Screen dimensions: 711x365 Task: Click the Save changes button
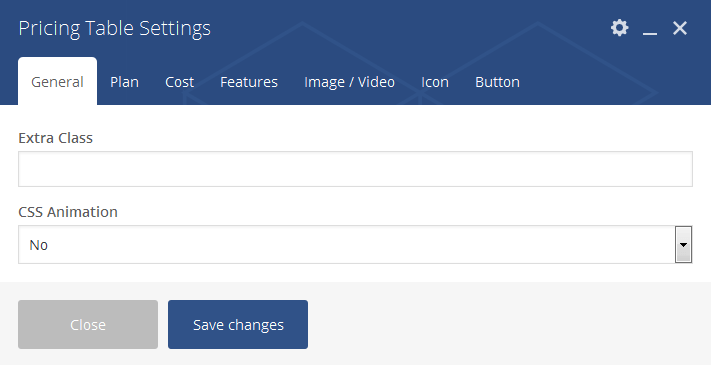(x=238, y=324)
